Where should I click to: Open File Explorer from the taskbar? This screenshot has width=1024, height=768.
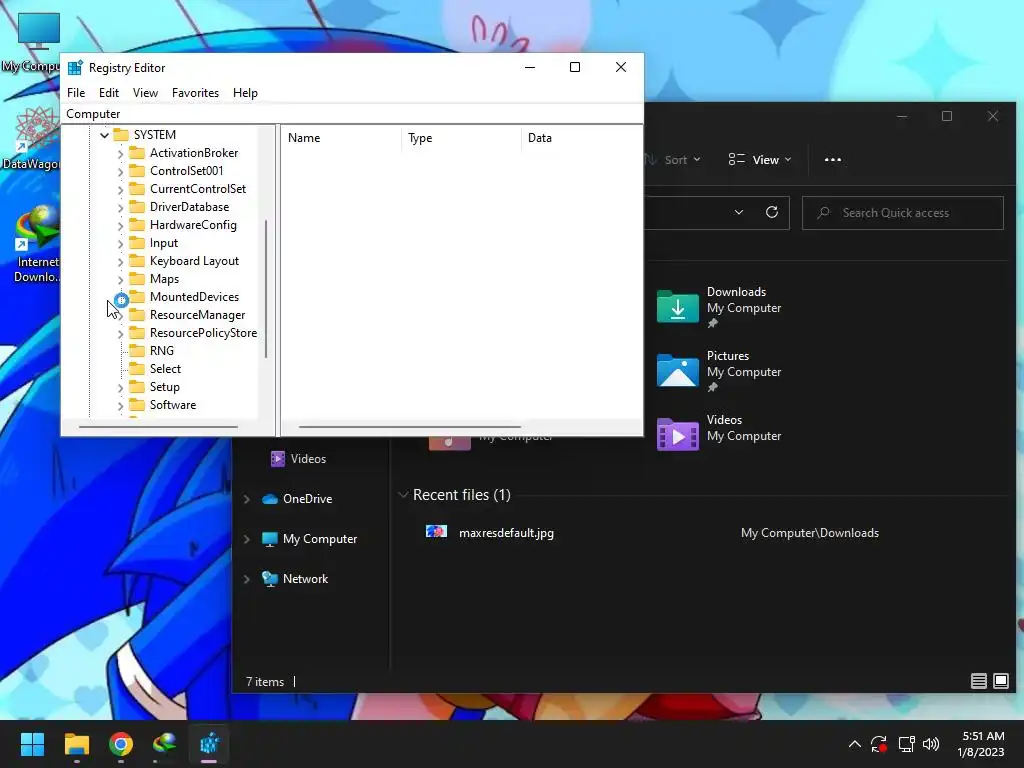(76, 744)
